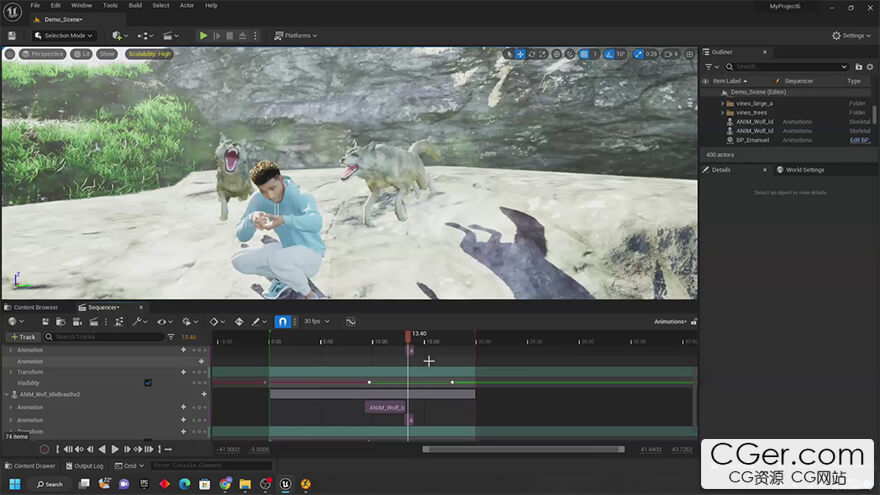The image size is (880, 495).
Task: Select the scale gizmo tool in the viewport
Action: point(543,54)
